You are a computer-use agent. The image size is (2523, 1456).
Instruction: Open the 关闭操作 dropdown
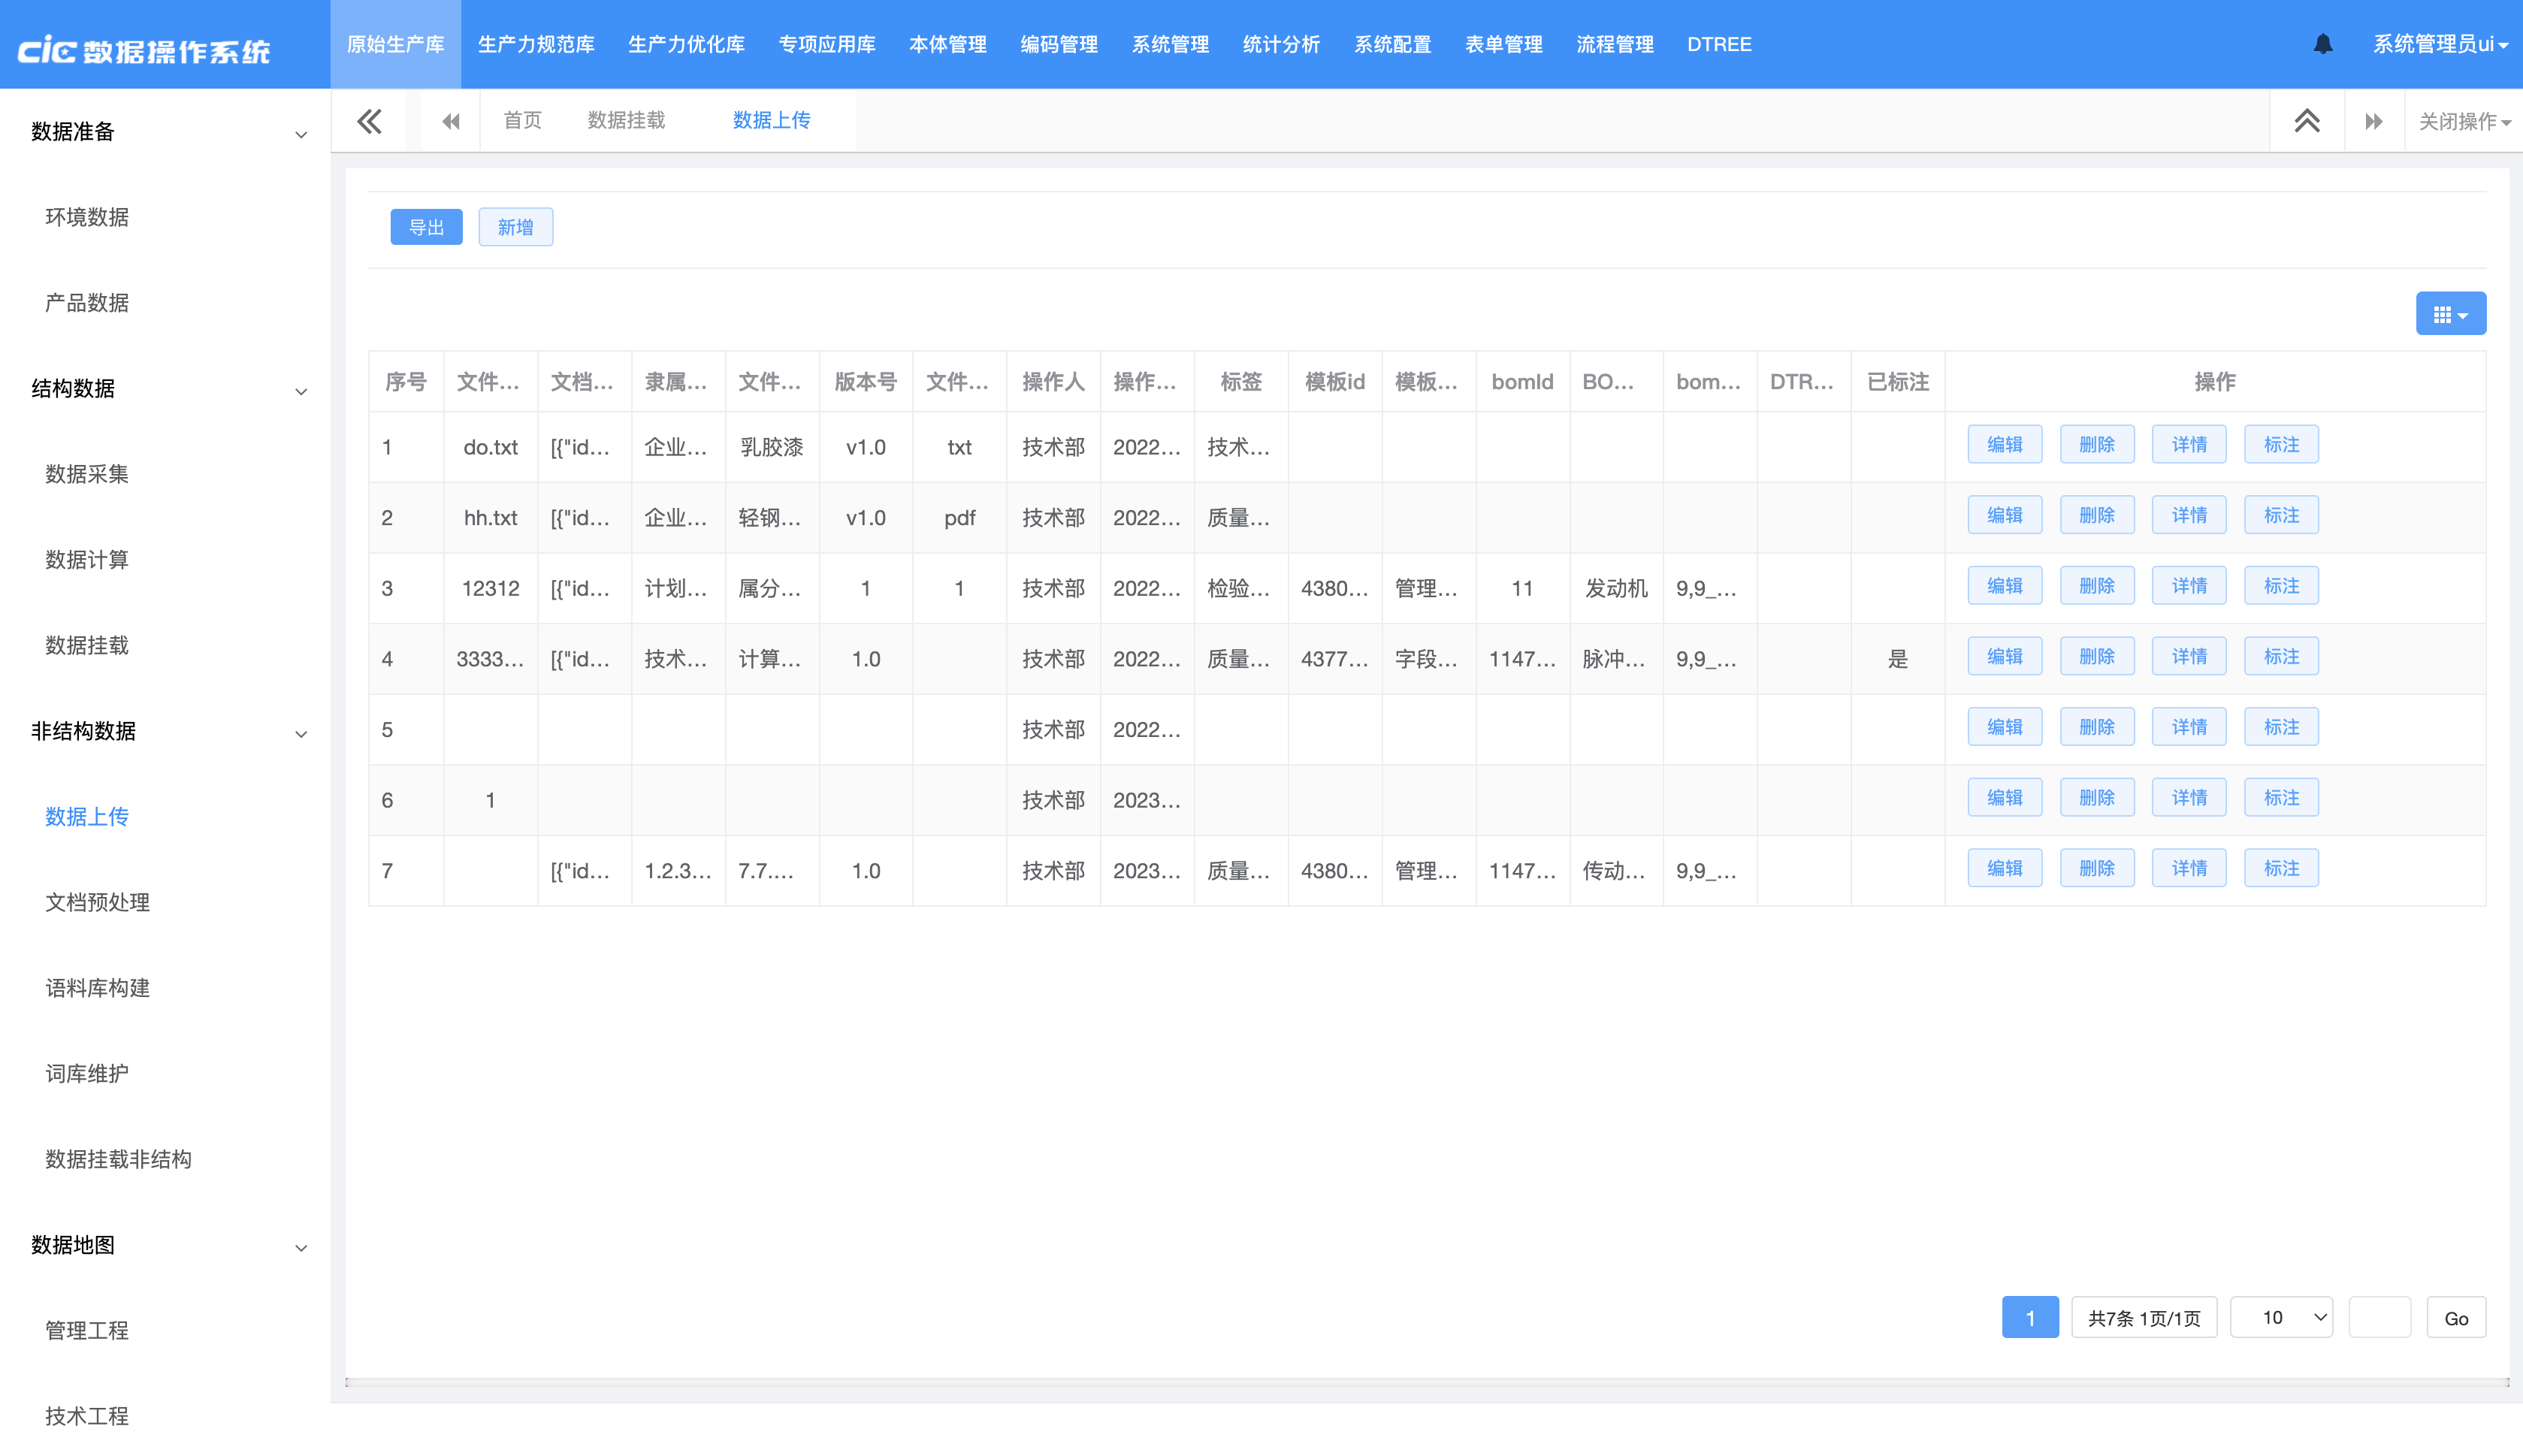[x=2463, y=121]
